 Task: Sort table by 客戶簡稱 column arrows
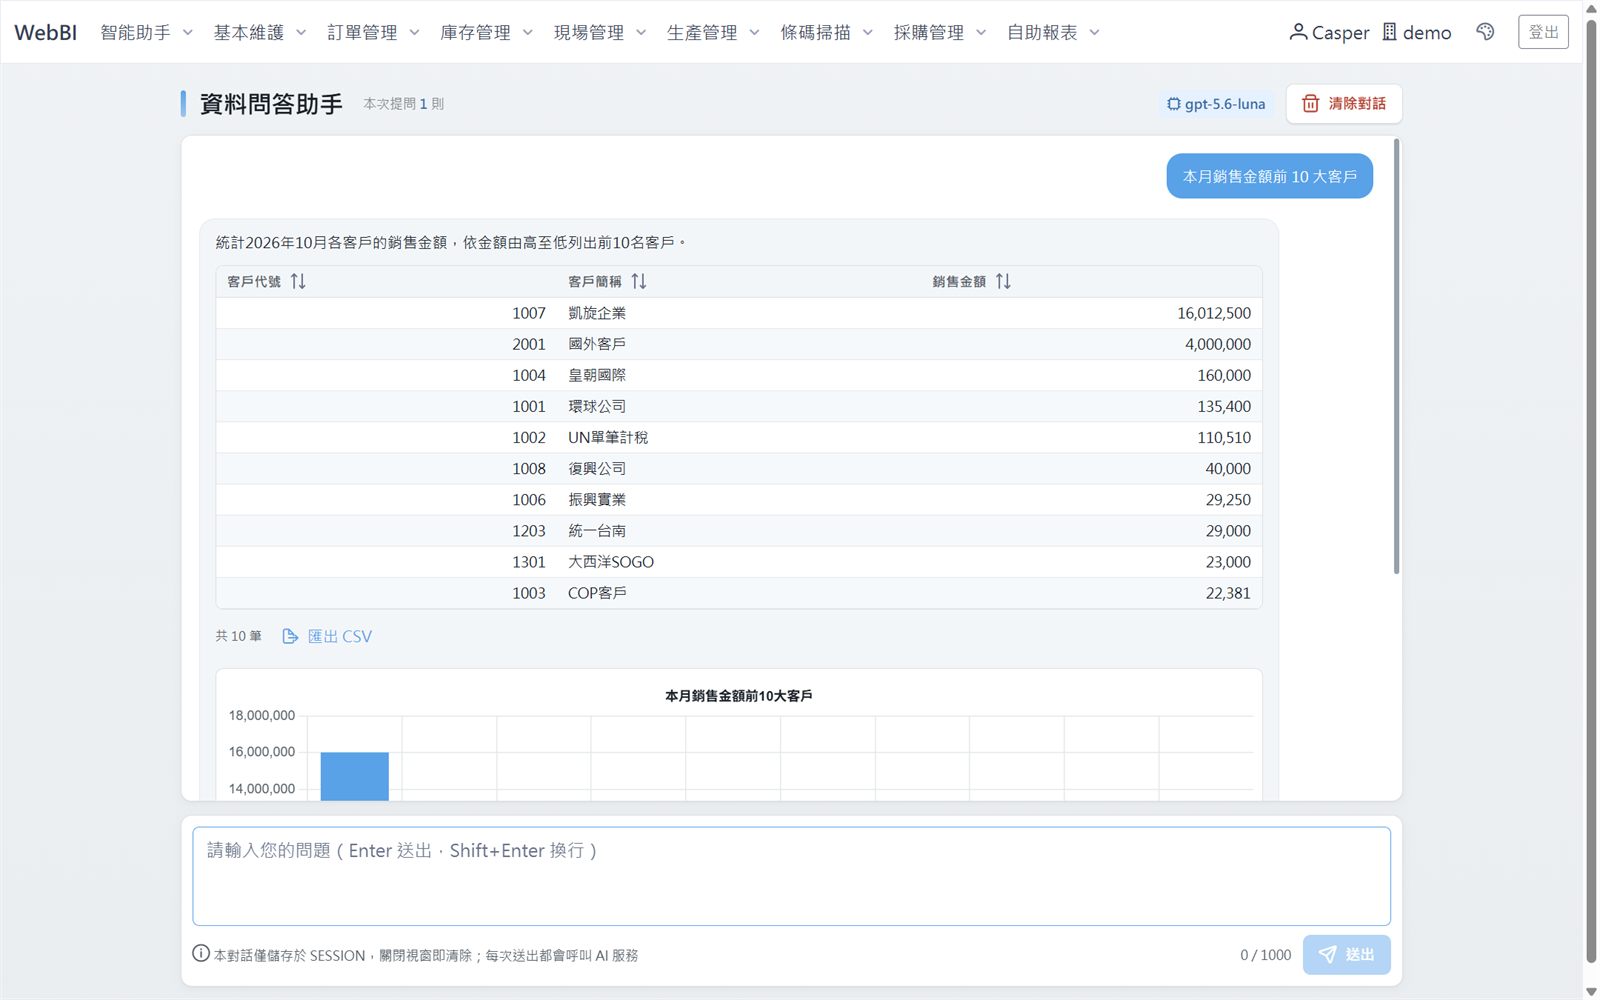click(639, 281)
